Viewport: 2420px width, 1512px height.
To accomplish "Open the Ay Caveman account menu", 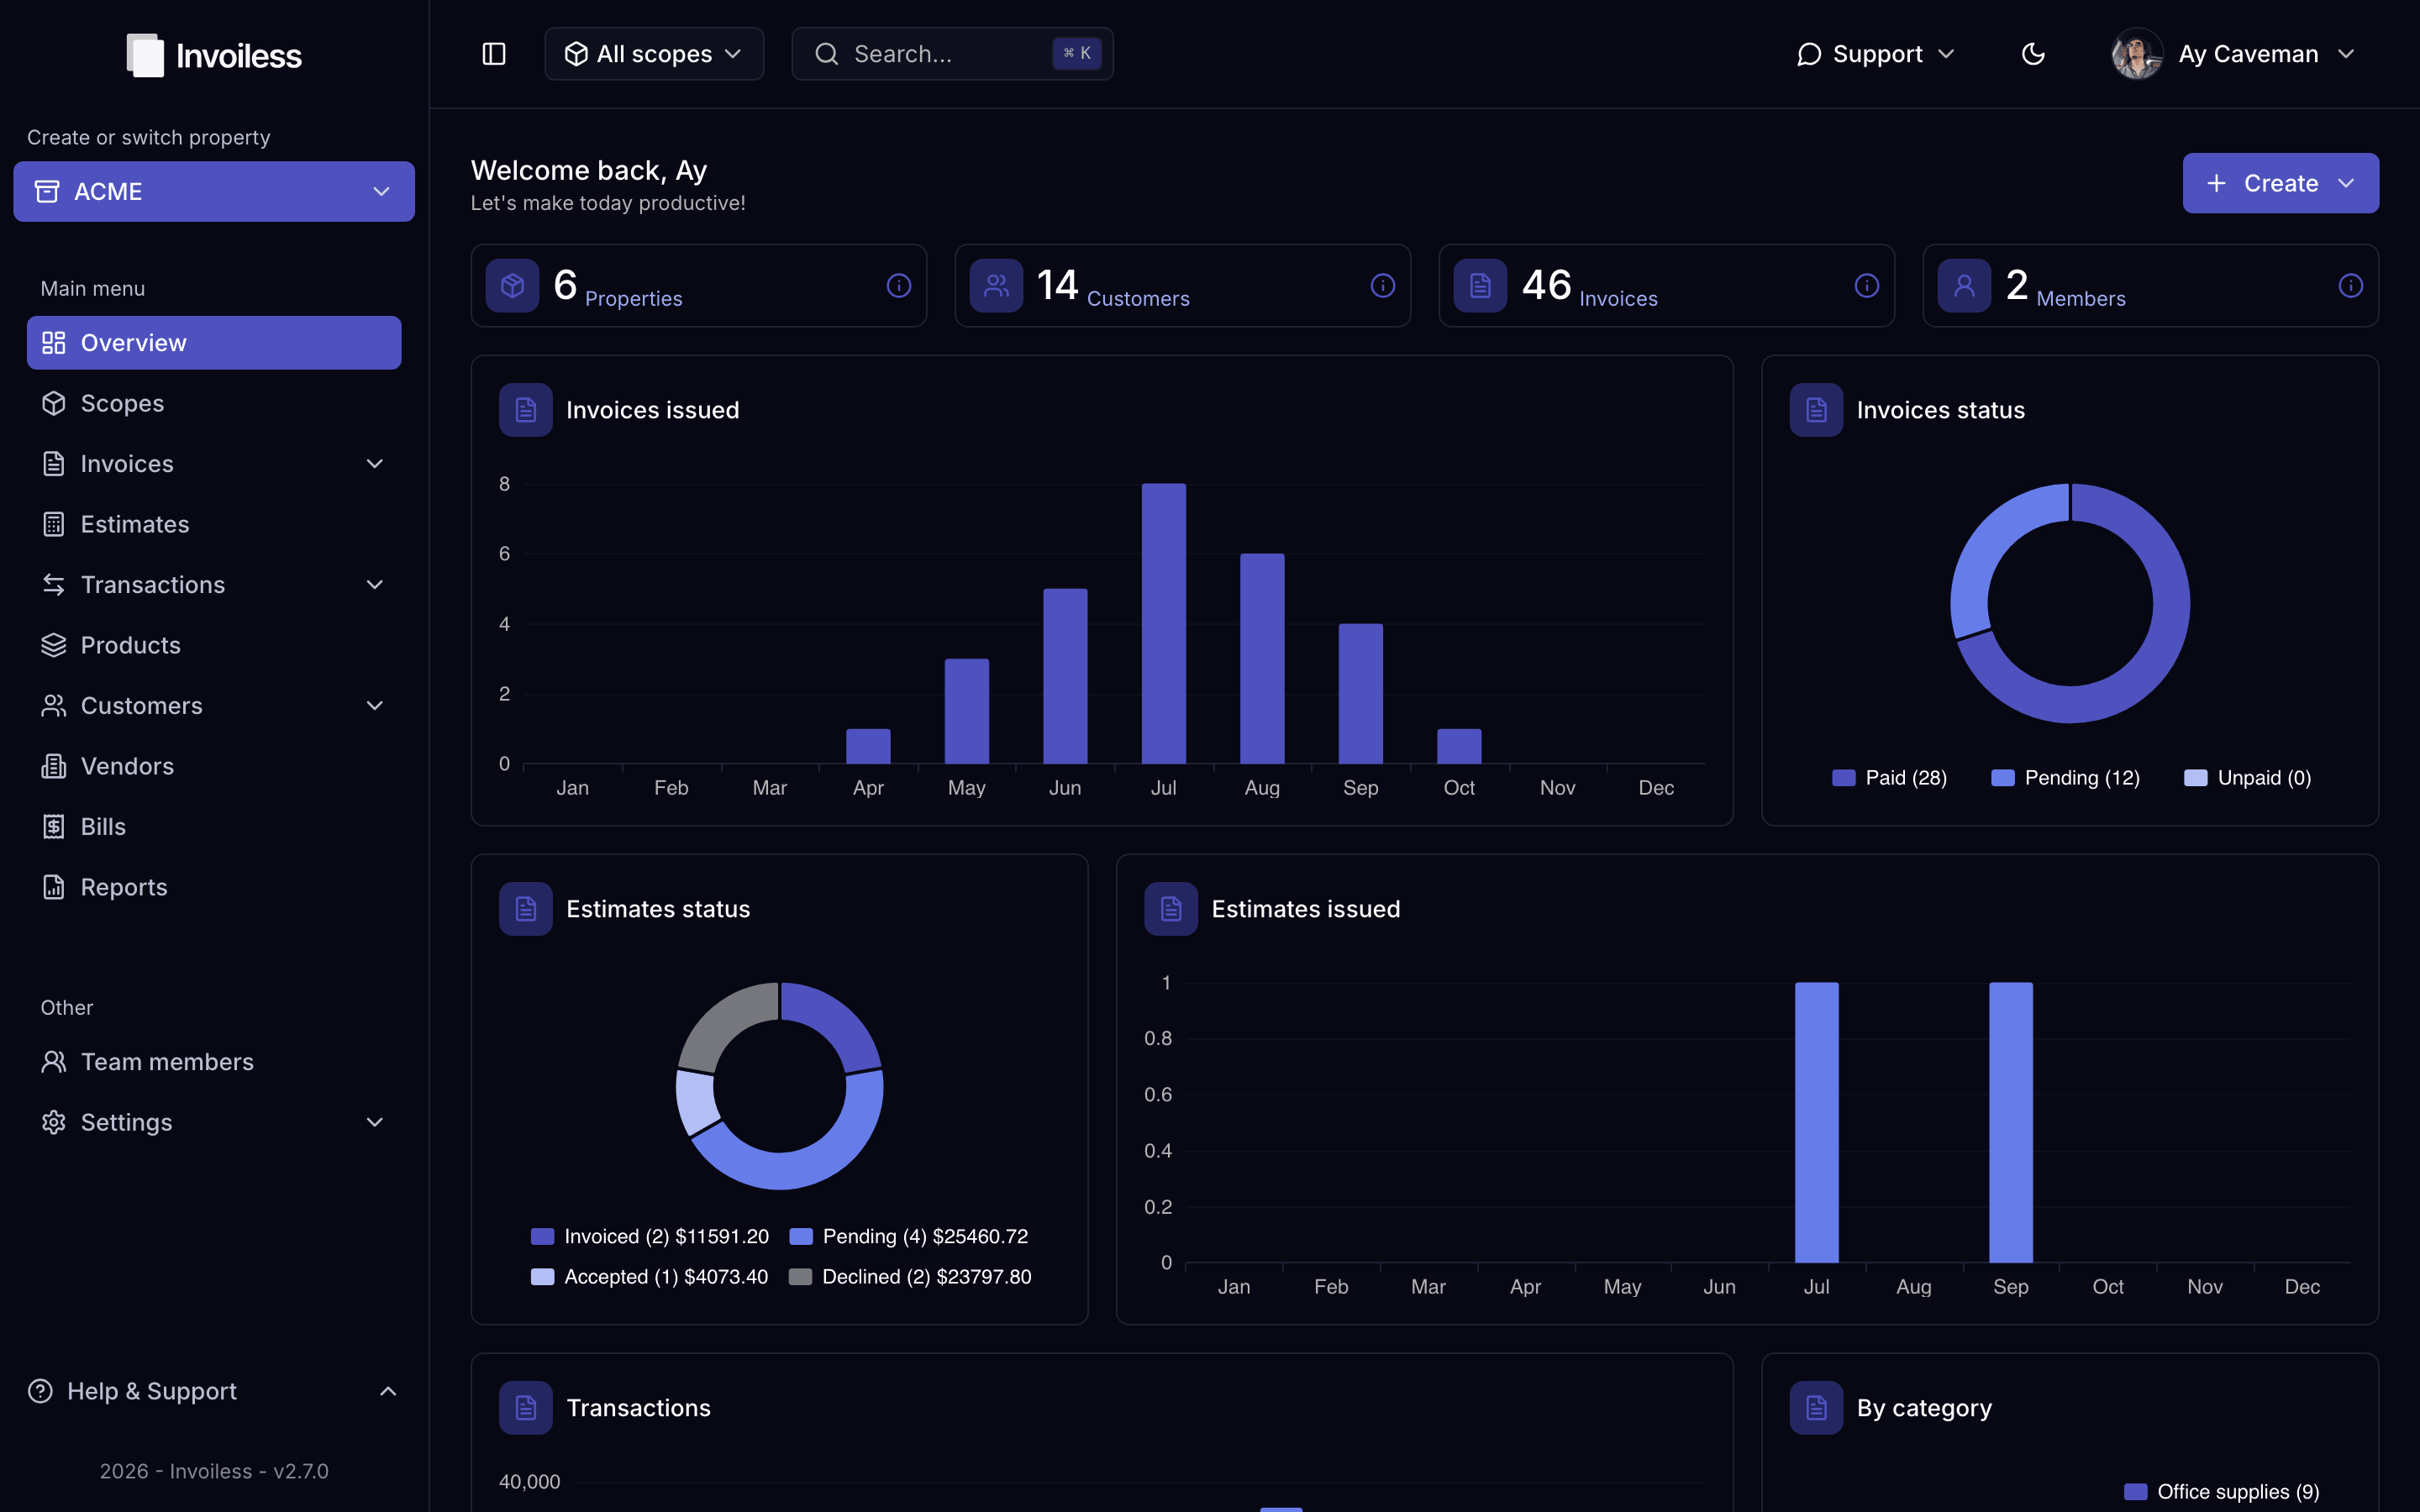I will pyautogui.click(x=2234, y=54).
